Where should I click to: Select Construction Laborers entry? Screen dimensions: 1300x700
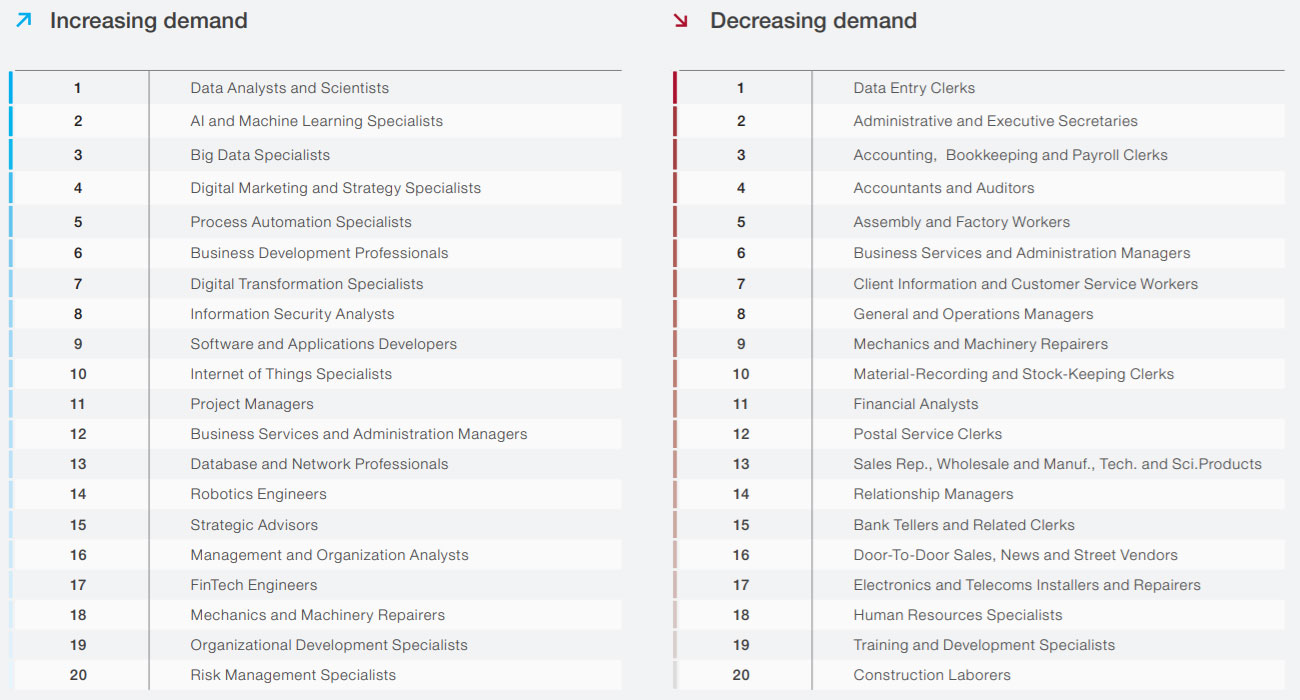coord(931,675)
